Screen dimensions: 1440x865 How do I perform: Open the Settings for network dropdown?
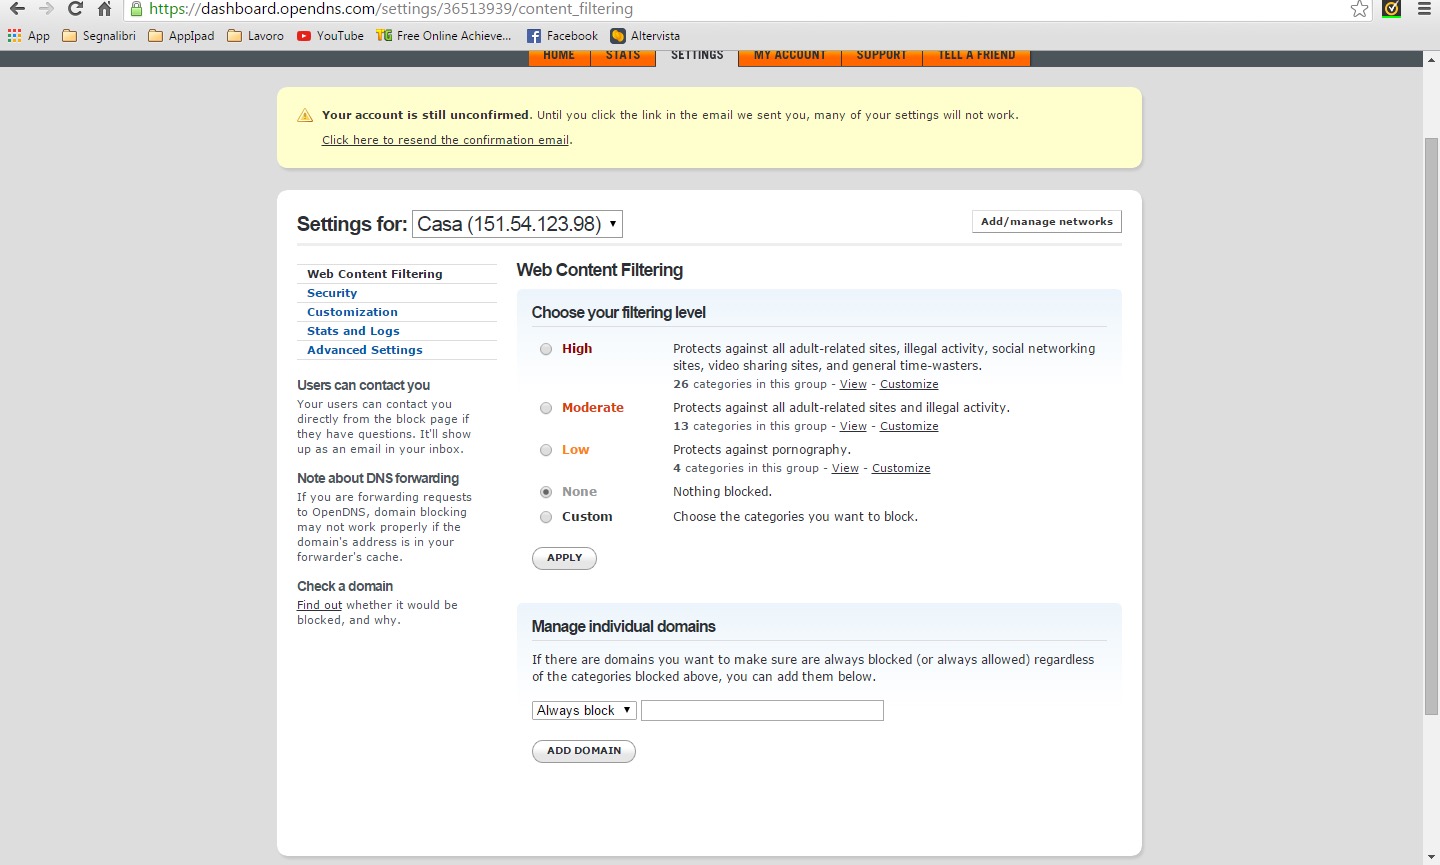[x=517, y=224]
